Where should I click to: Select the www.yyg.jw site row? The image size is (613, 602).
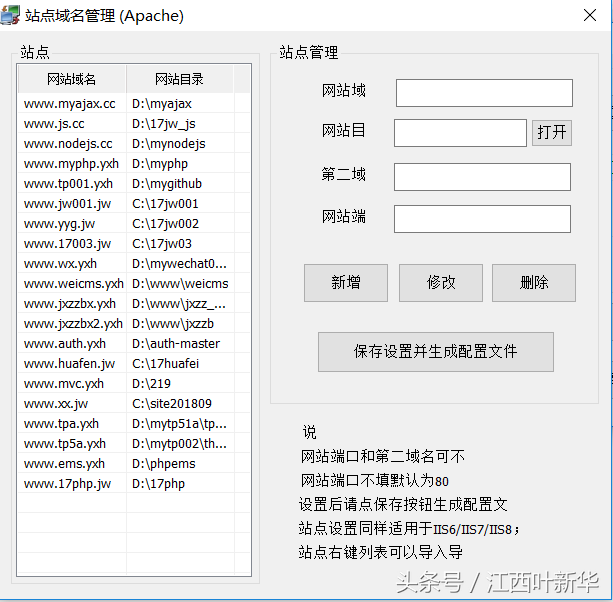click(x=134, y=224)
